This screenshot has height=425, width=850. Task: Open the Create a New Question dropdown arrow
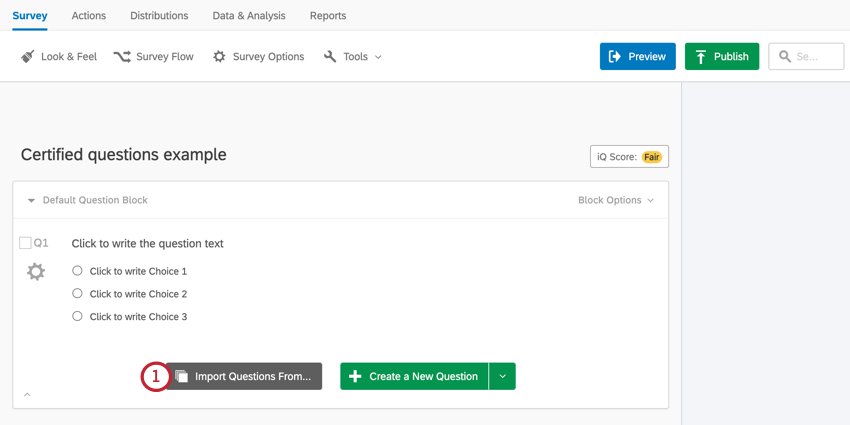502,376
